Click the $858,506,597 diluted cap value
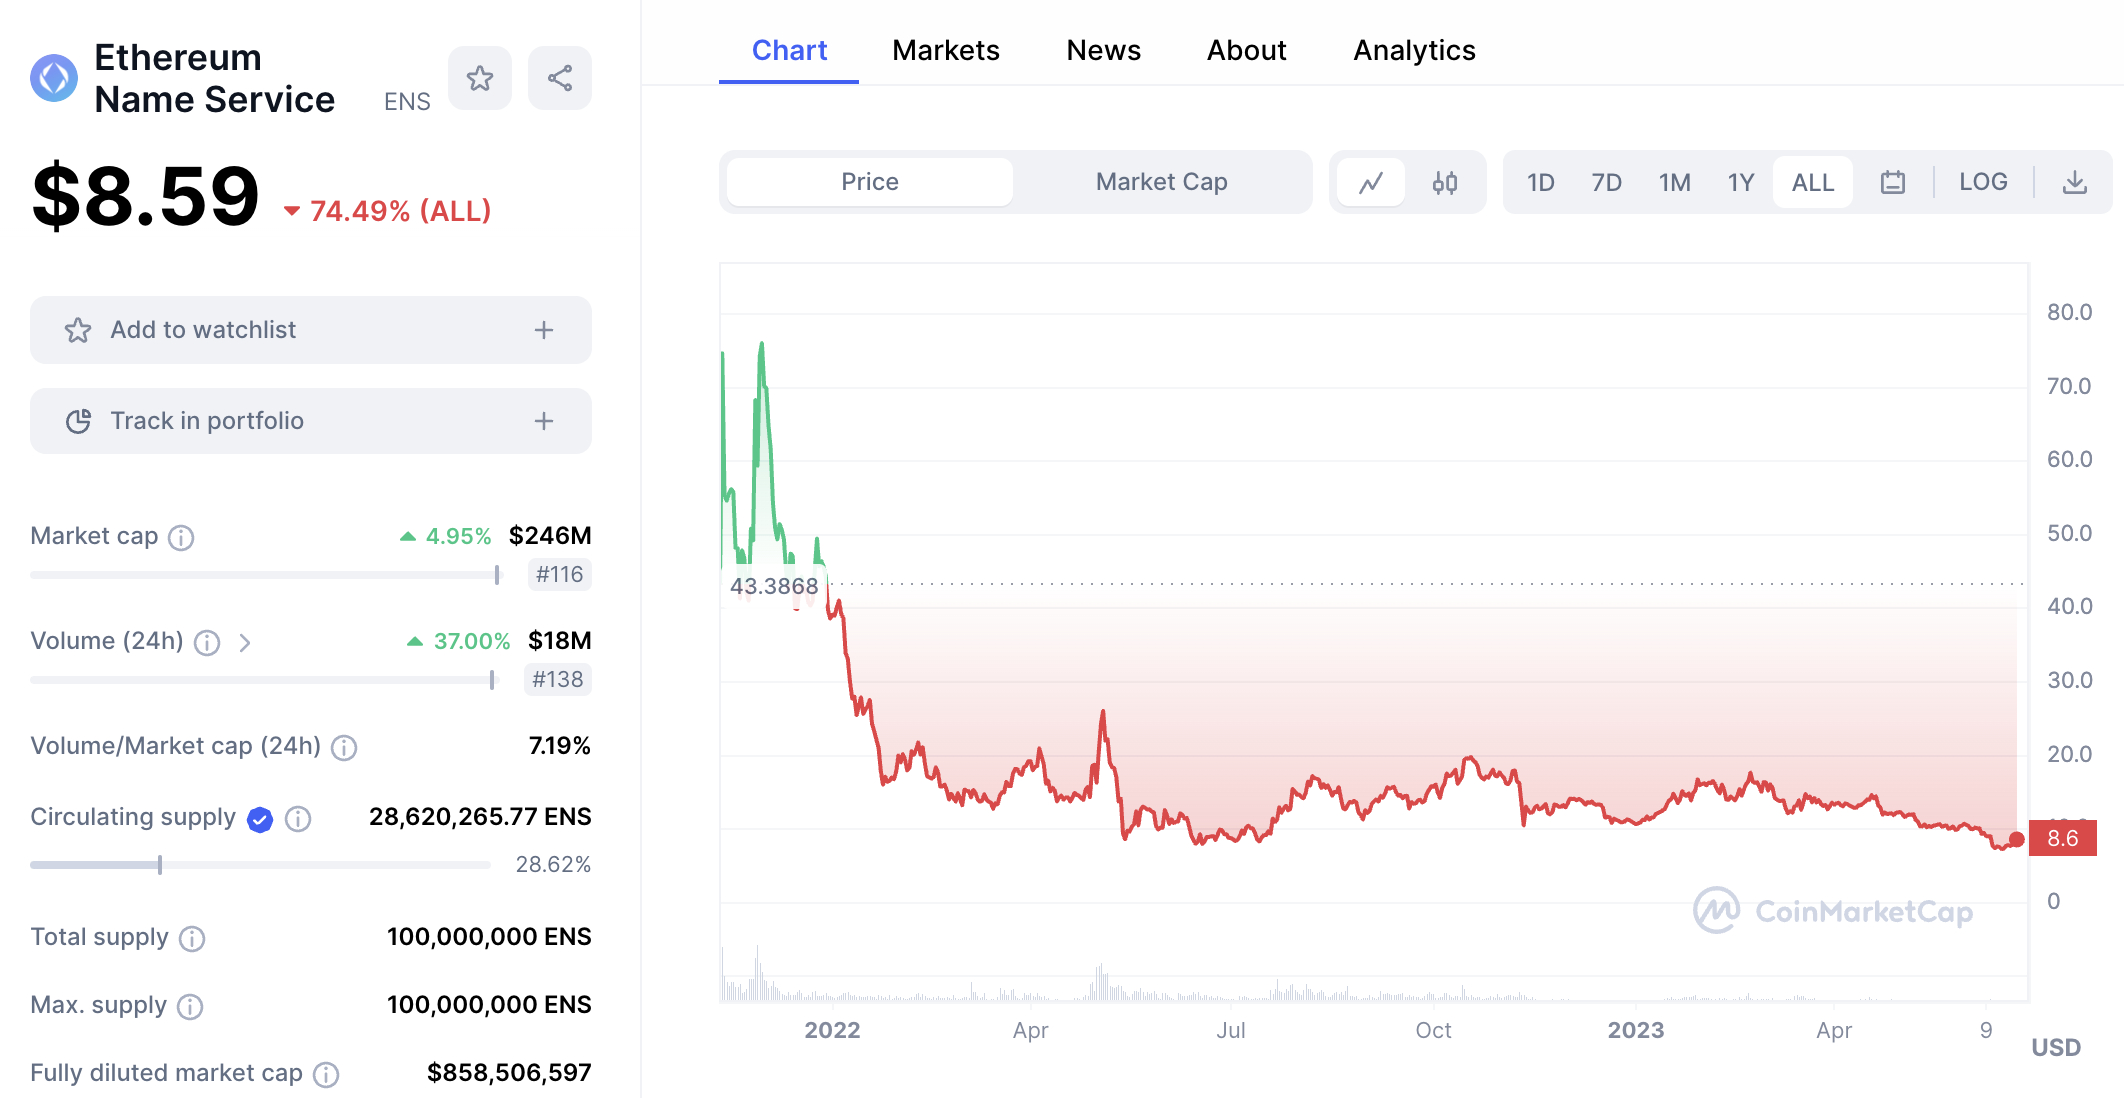Screen dimensions: 2124x1098 click(x=509, y=1073)
